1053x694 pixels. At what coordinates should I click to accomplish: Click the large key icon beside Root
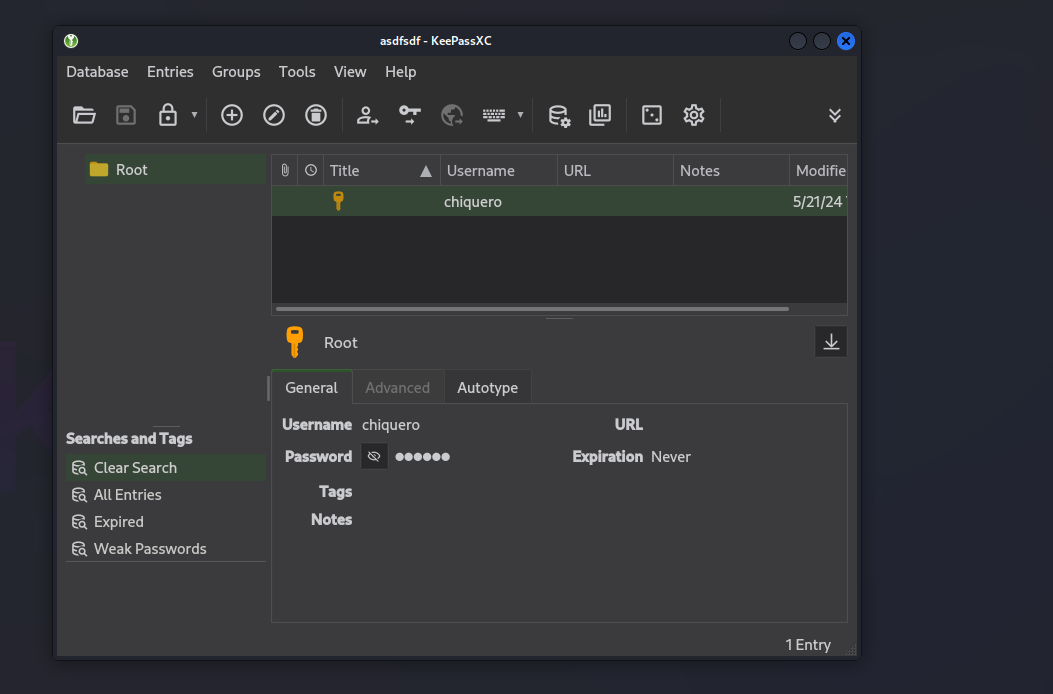(x=294, y=342)
